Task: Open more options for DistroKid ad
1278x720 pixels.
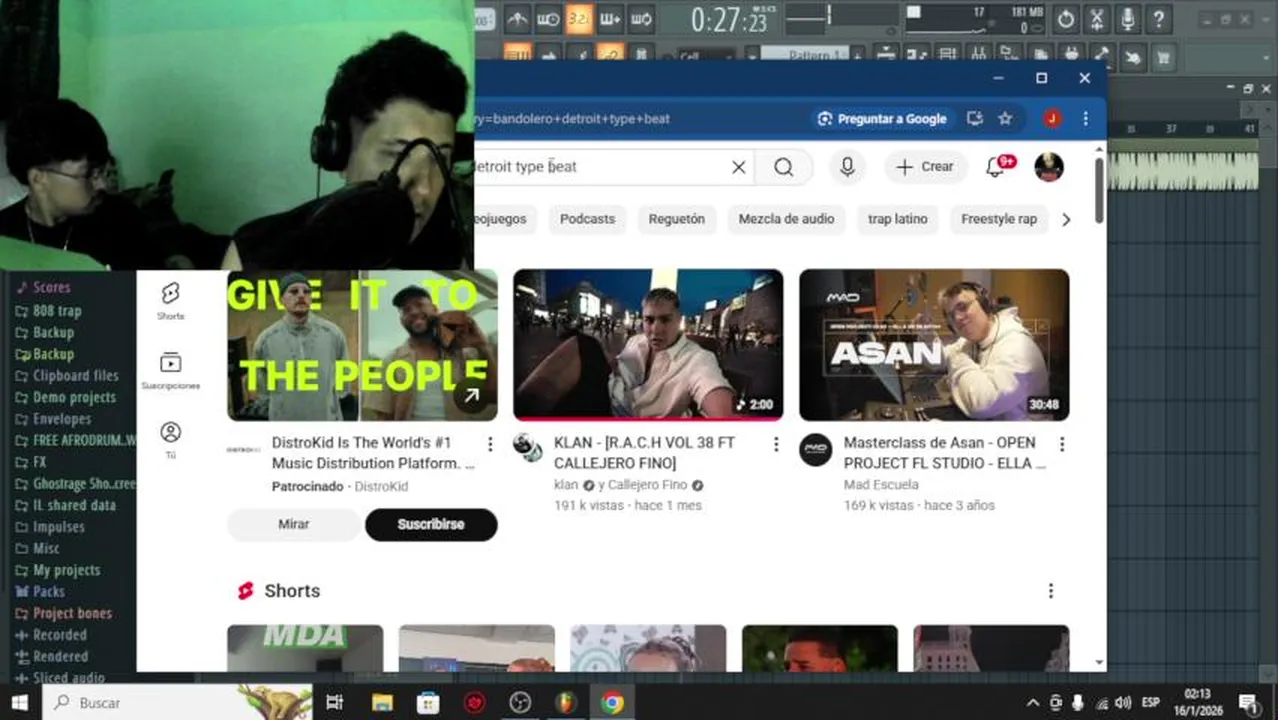Action: (x=490, y=444)
